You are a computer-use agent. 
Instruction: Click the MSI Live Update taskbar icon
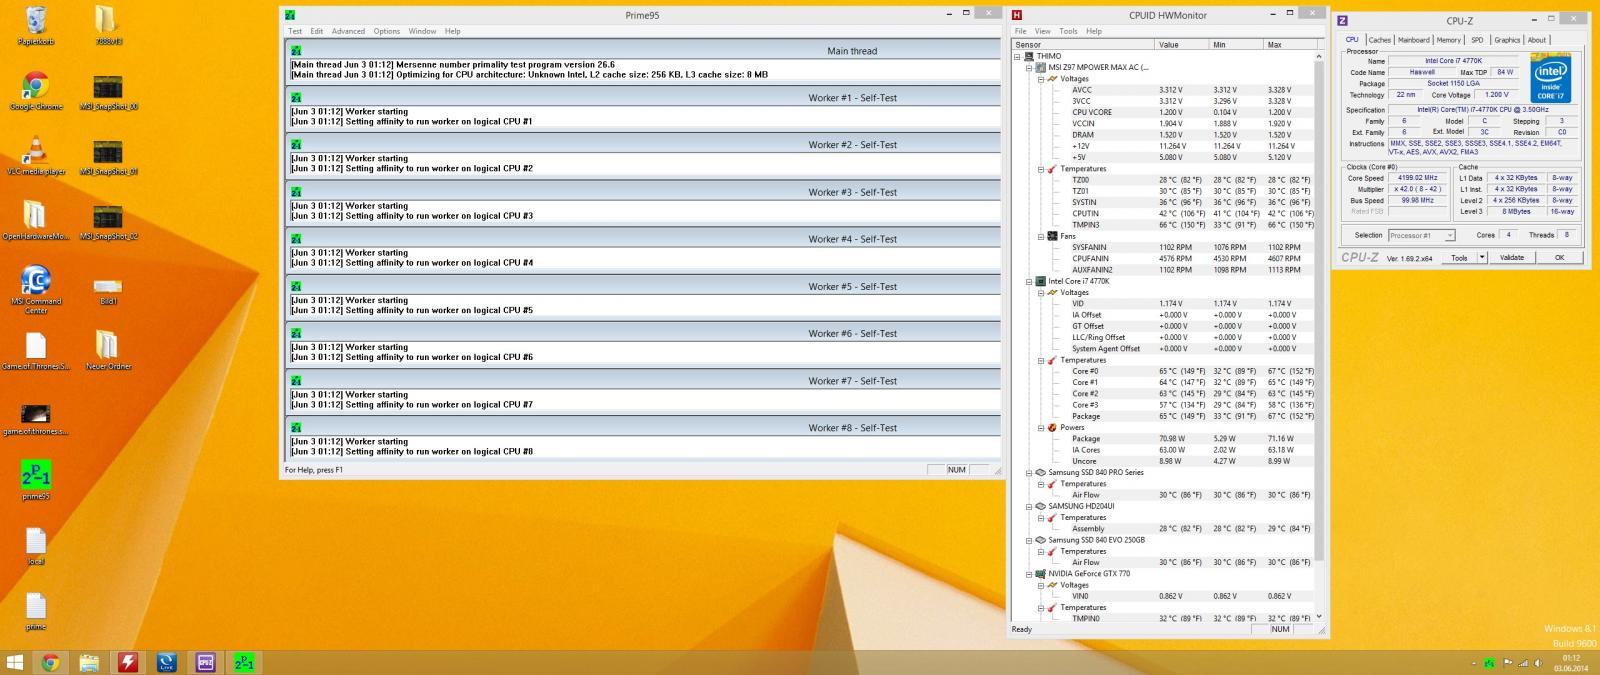click(167, 662)
